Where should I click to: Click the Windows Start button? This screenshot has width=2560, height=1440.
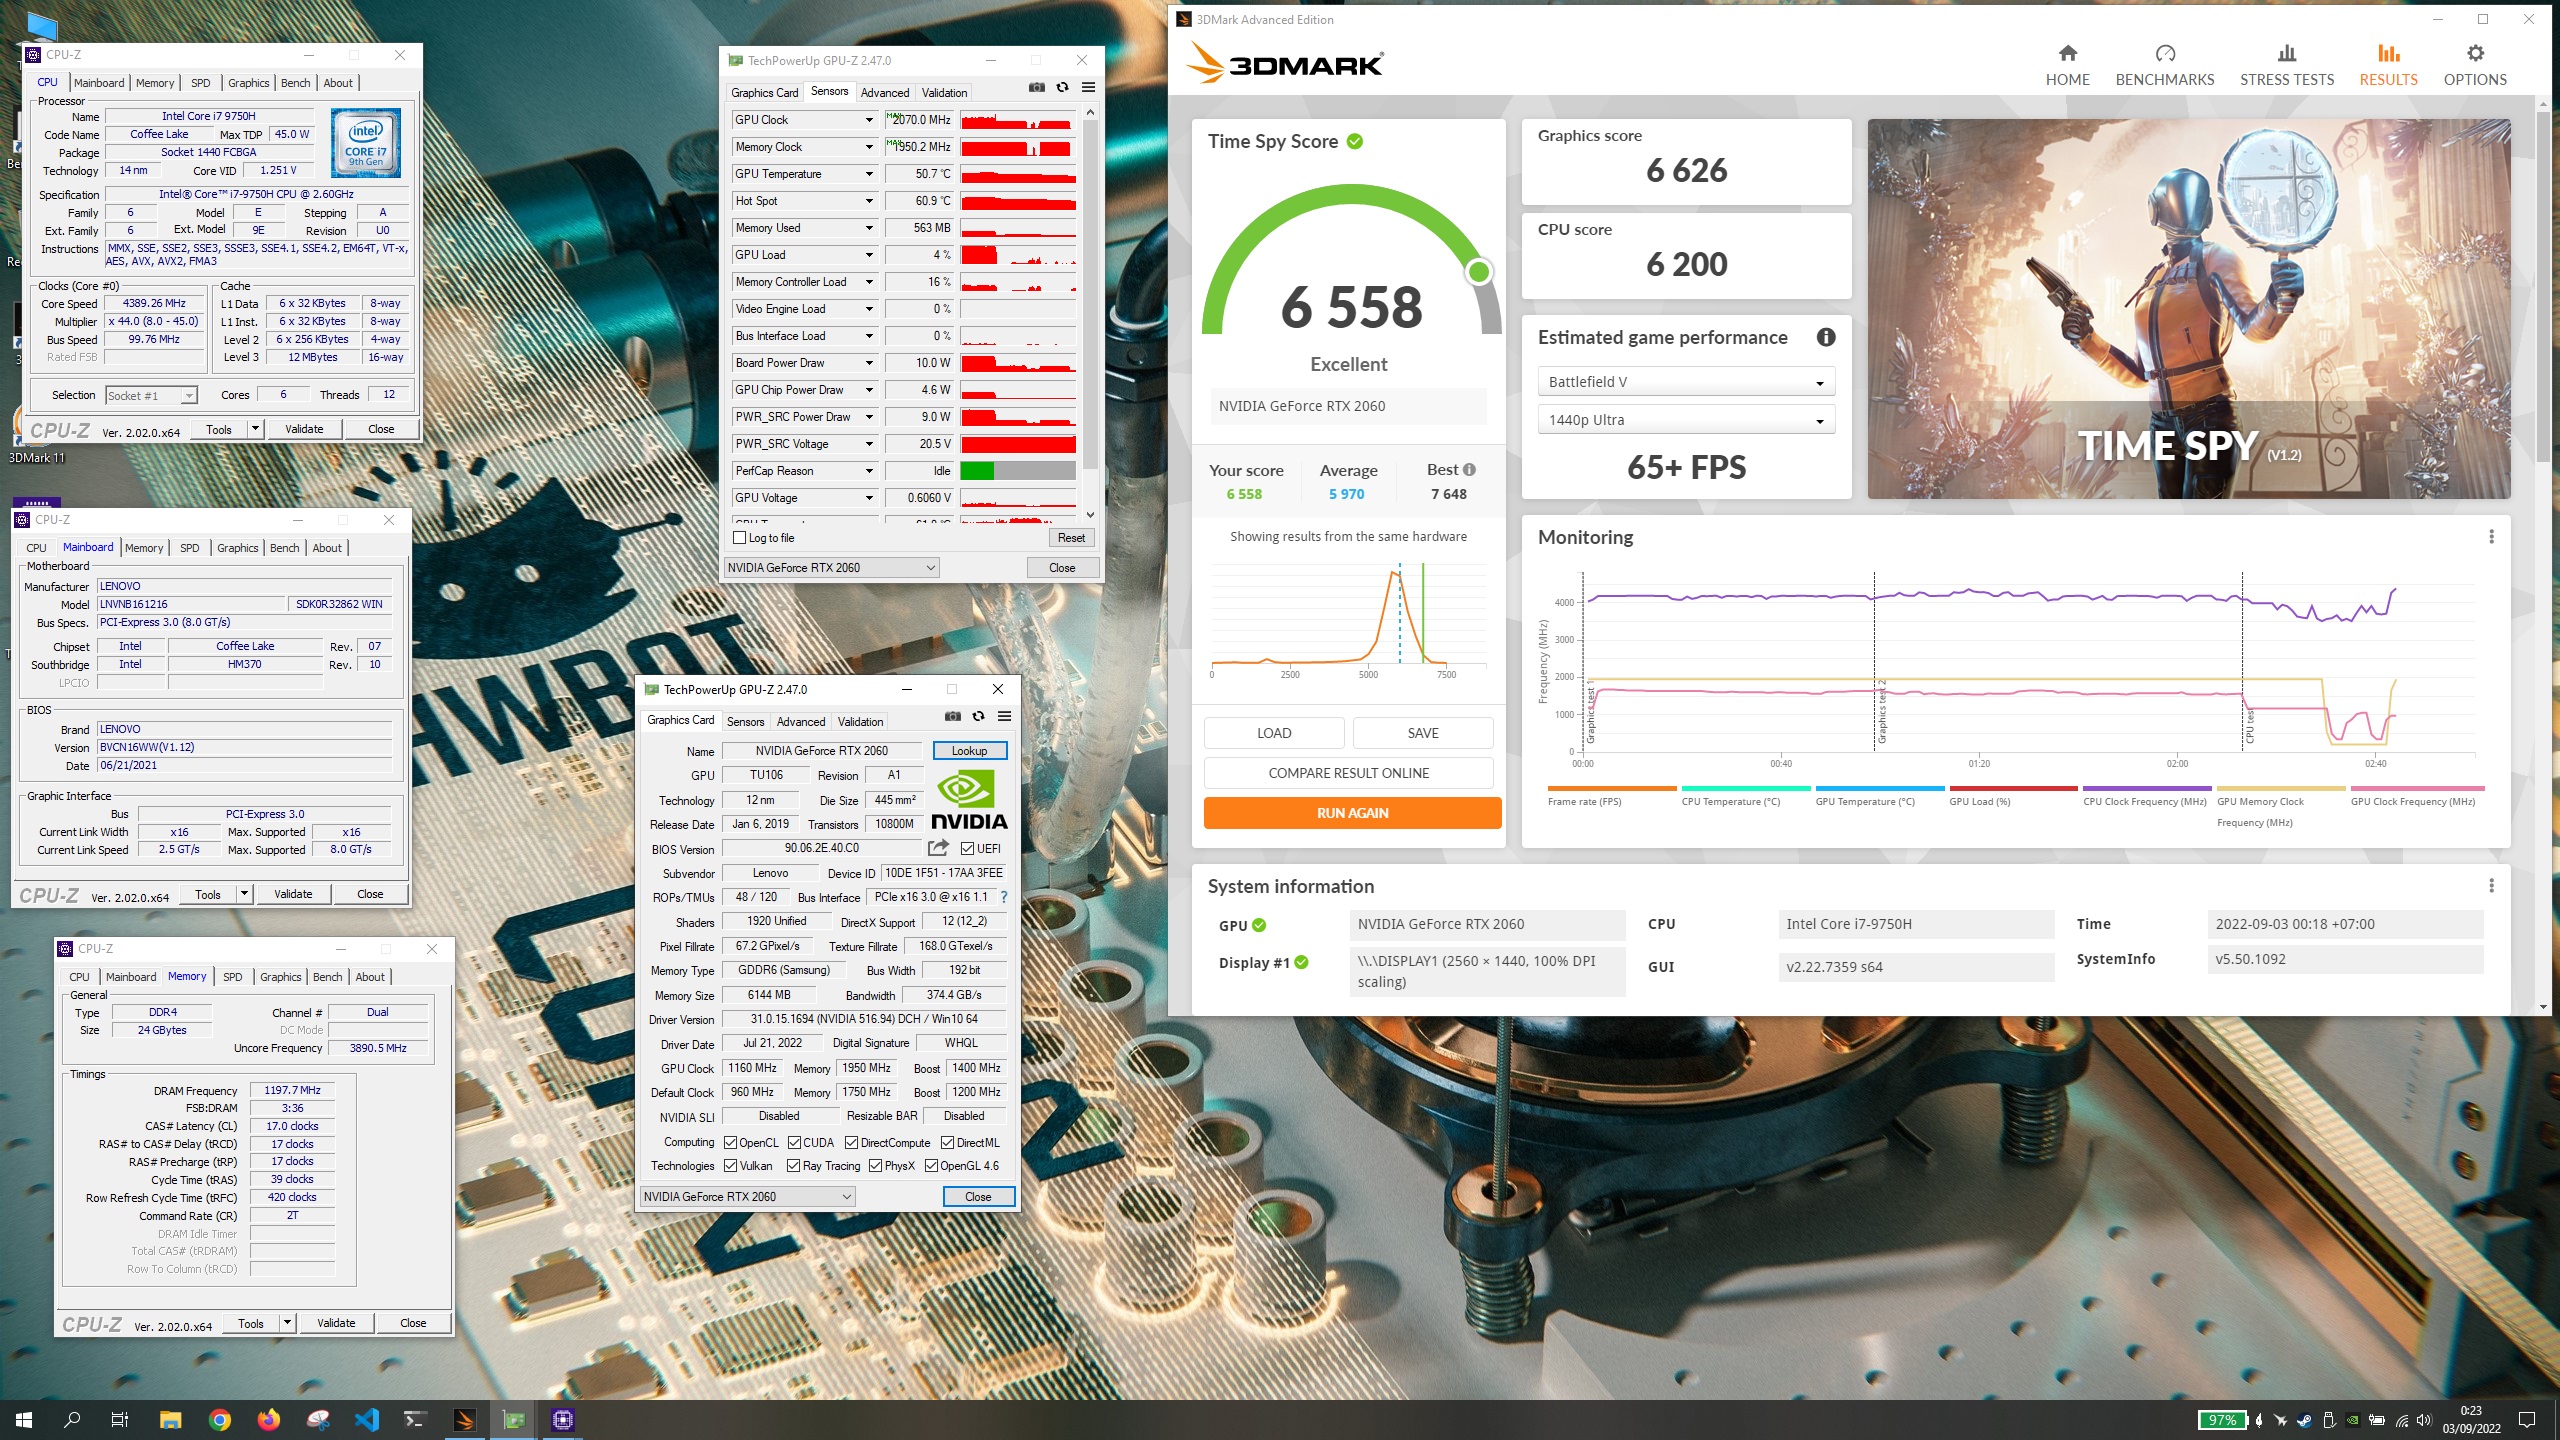24,1420
